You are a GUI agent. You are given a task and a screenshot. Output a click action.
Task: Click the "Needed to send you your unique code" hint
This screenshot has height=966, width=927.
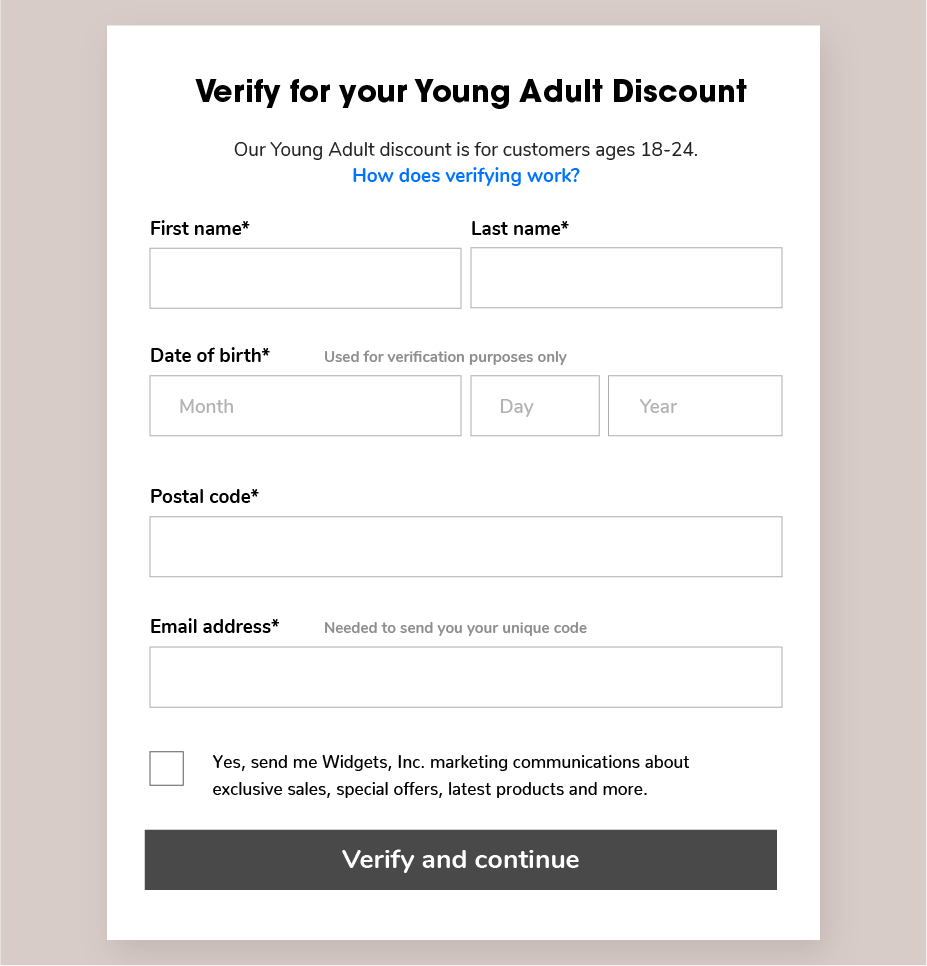455,628
